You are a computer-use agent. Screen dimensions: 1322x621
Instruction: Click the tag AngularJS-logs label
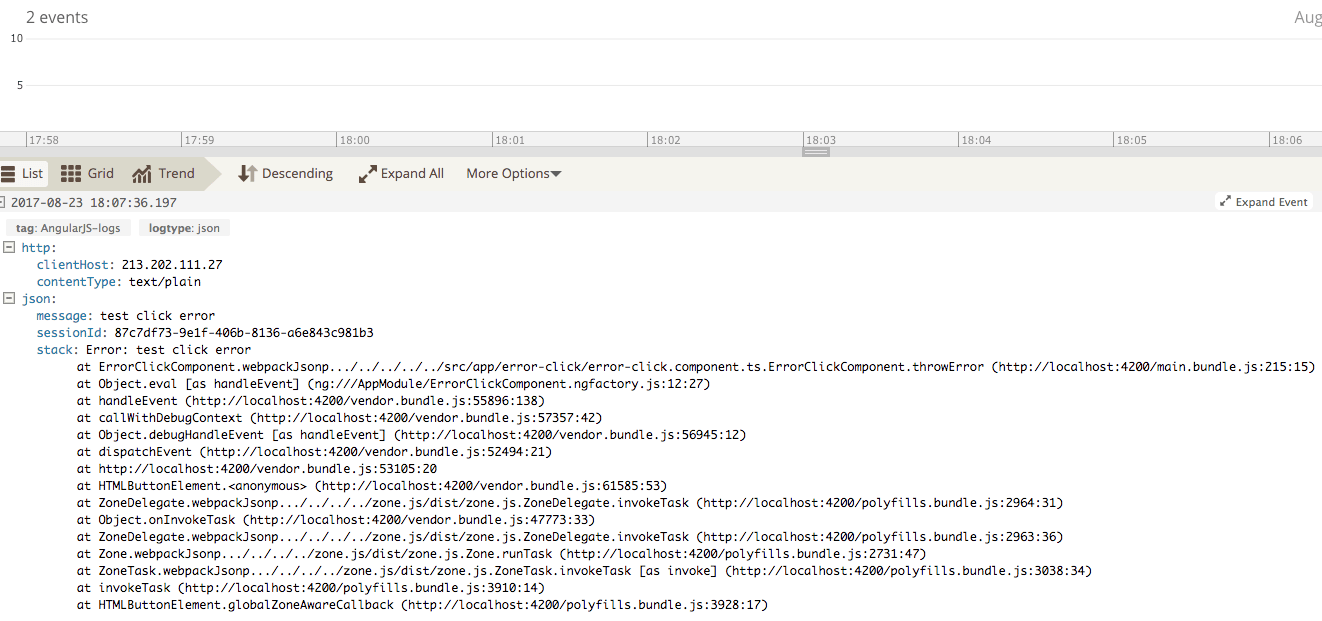tap(68, 228)
